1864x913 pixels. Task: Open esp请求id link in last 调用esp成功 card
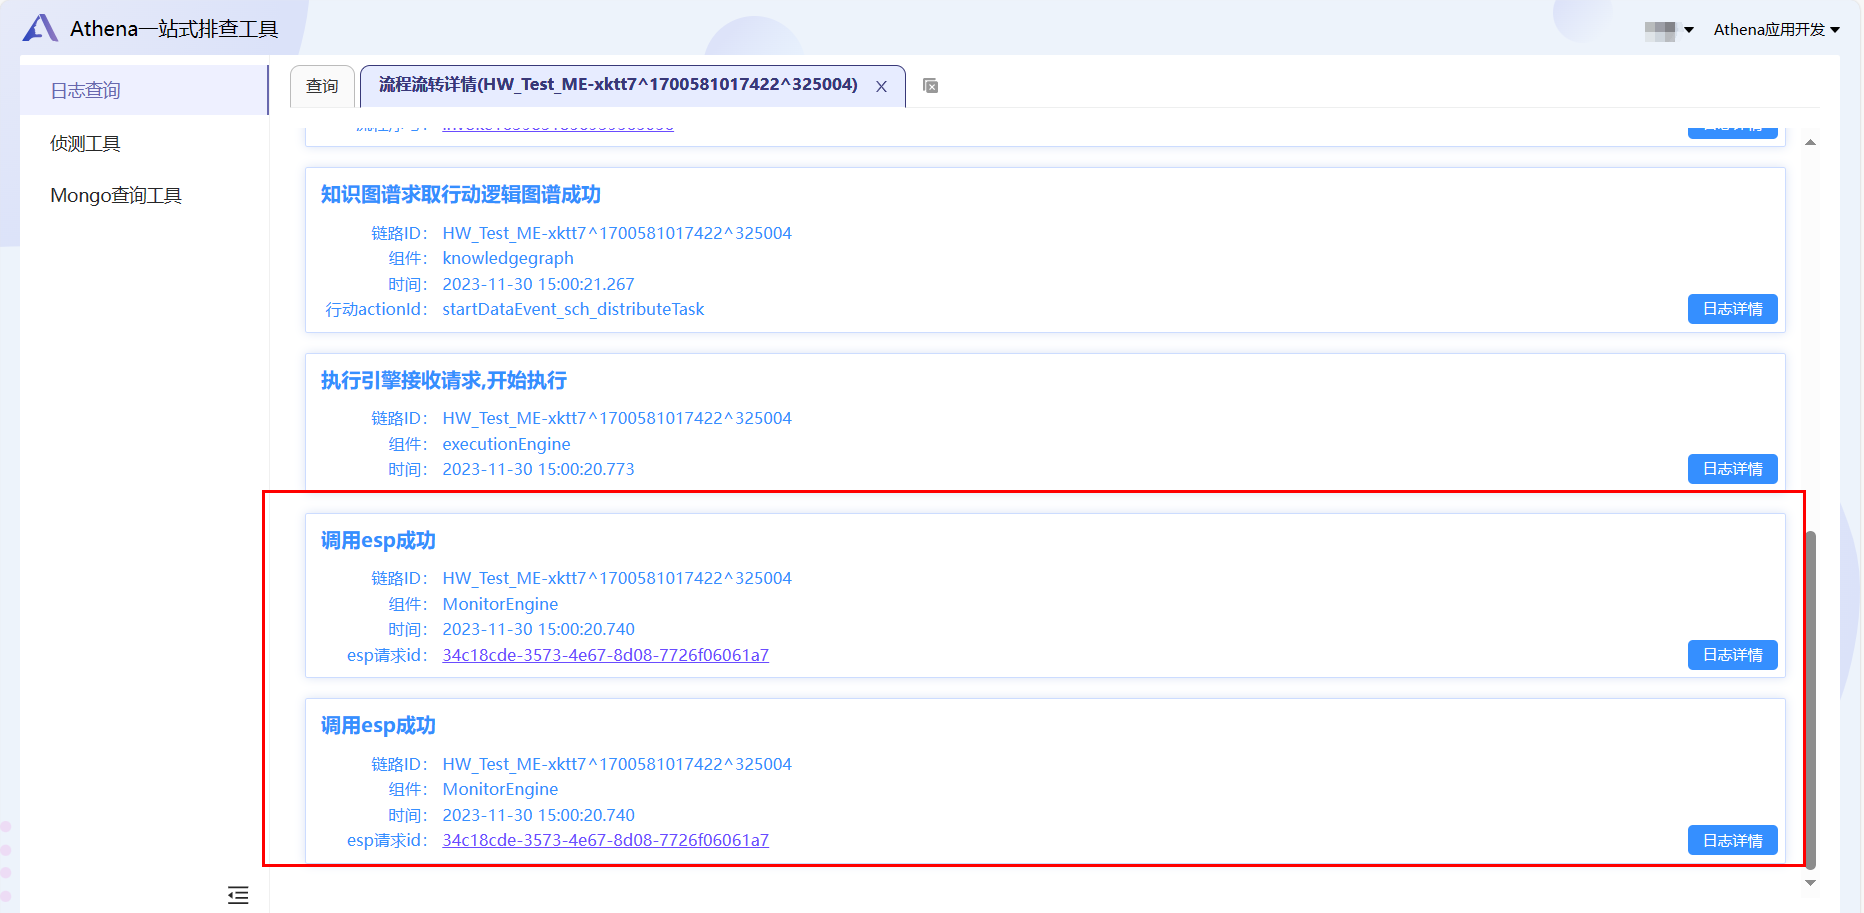coord(605,840)
